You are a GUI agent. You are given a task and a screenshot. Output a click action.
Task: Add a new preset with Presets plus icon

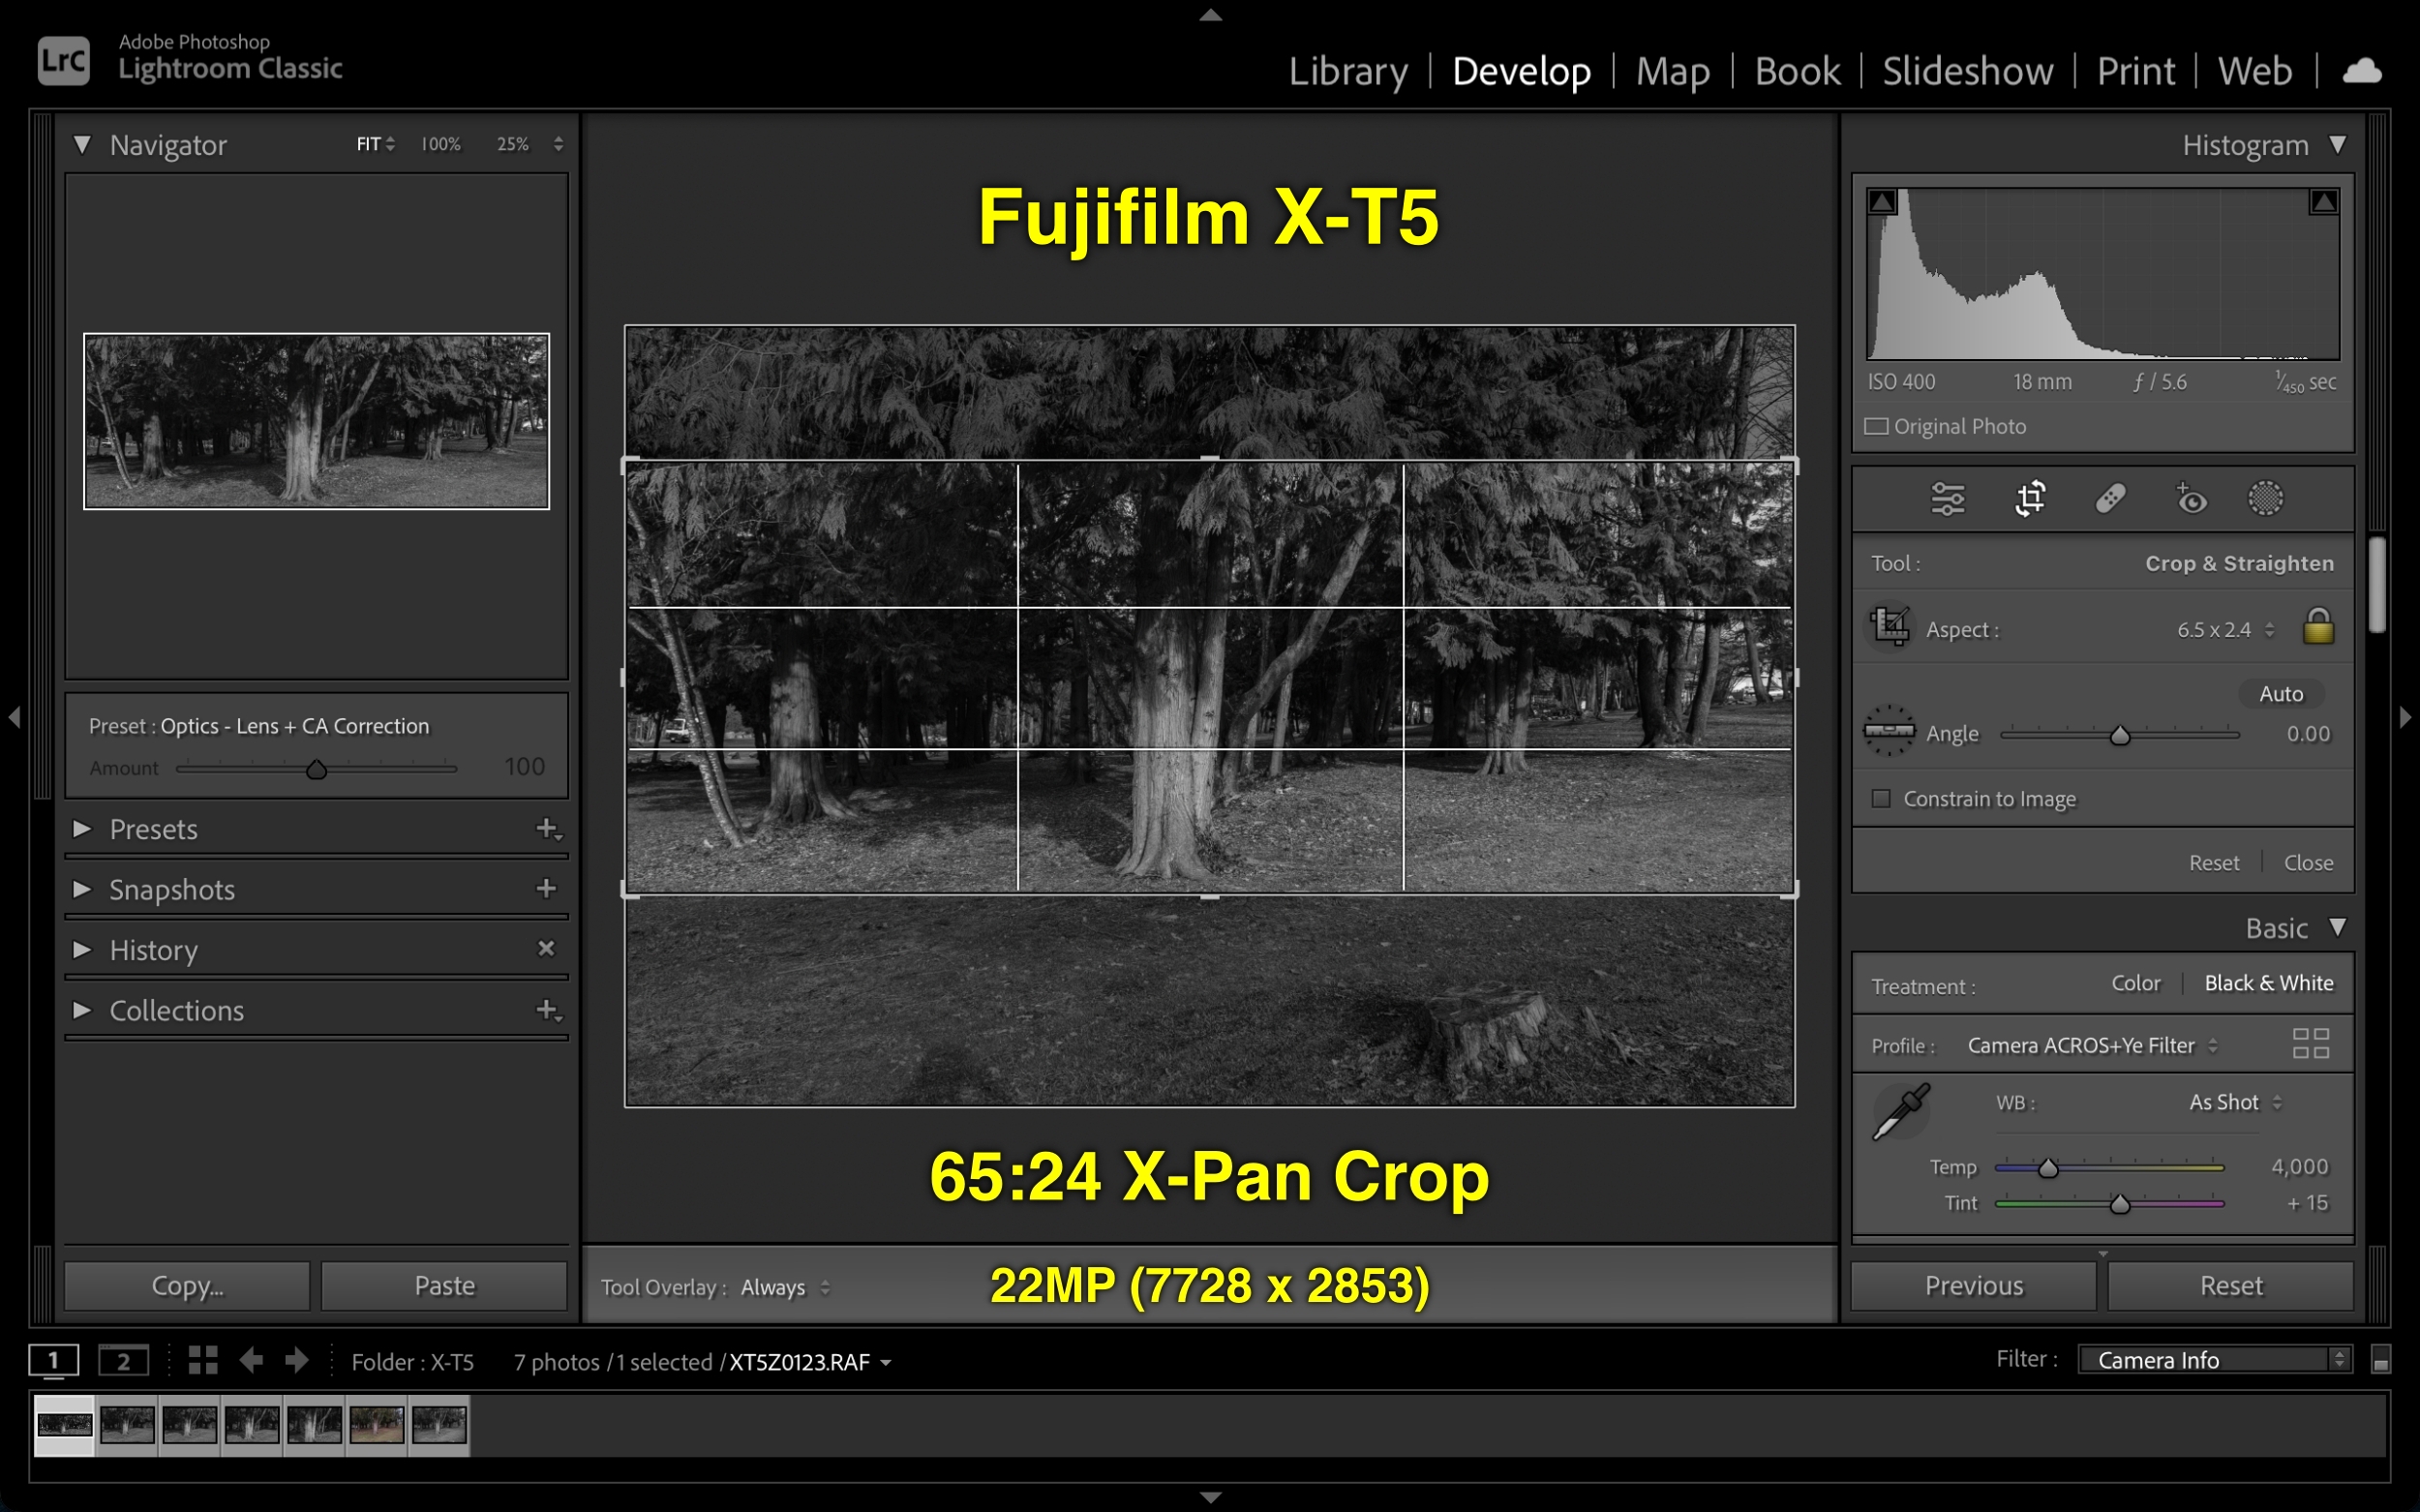pos(548,829)
